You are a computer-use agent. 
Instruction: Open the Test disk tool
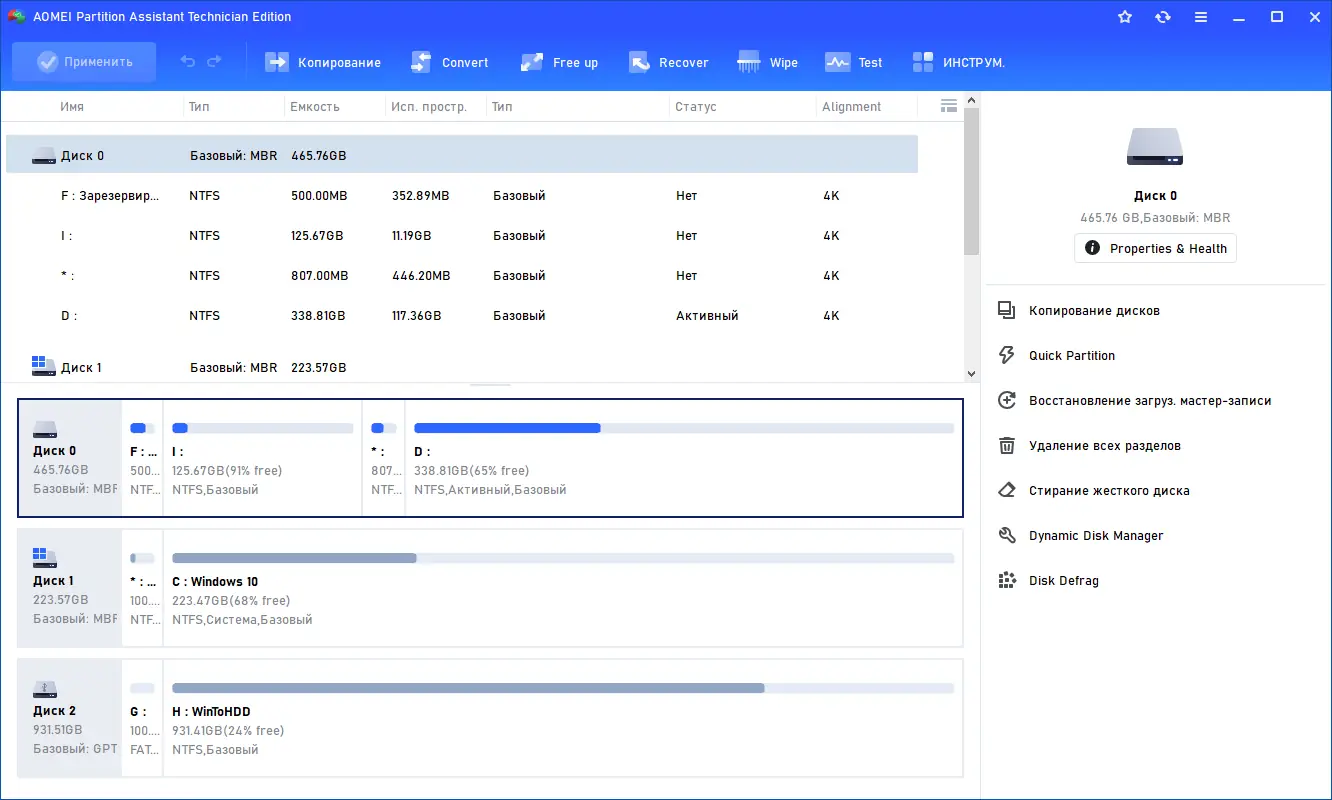point(853,62)
